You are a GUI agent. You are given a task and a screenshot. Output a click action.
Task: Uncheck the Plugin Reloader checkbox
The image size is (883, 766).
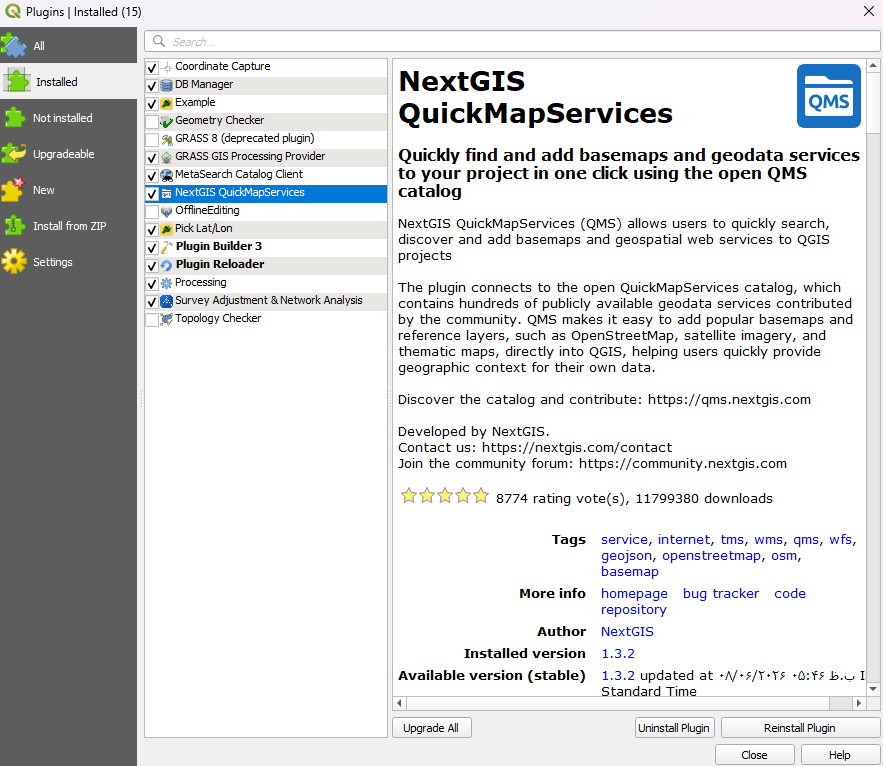coord(152,266)
